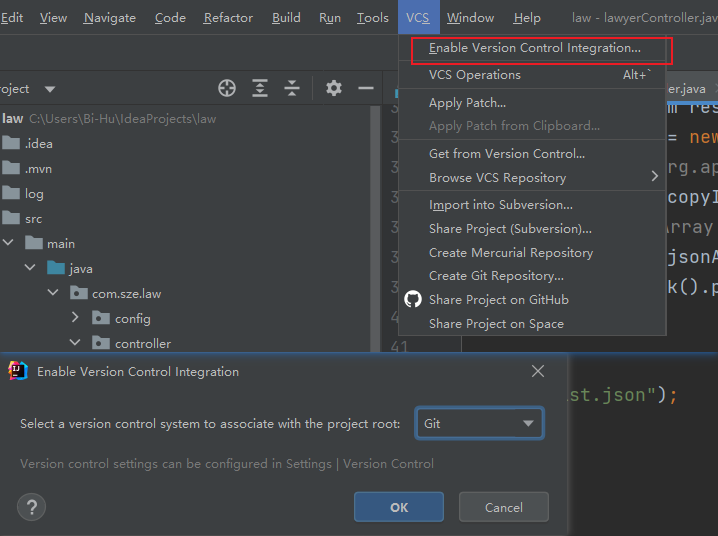Click the Expand All icon in Project panel
Screen dimensions: 718x536
click(x=260, y=88)
